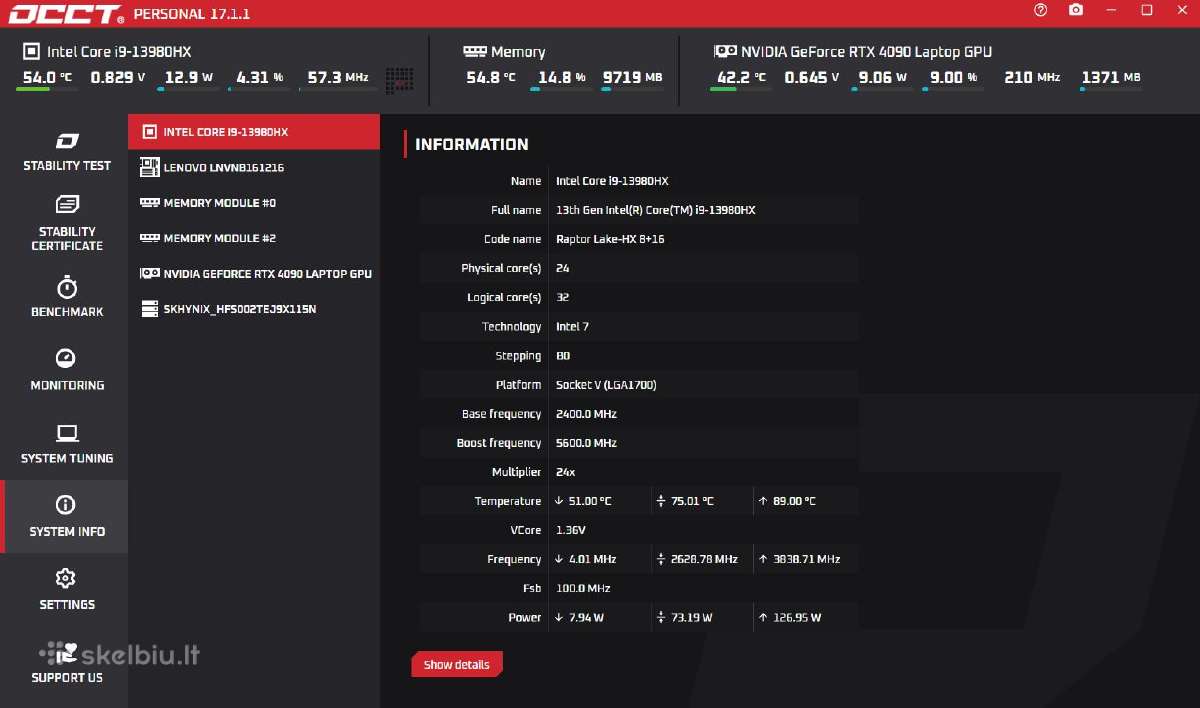Open the Stability Test section
1200x708 pixels.
pyautogui.click(x=67, y=152)
